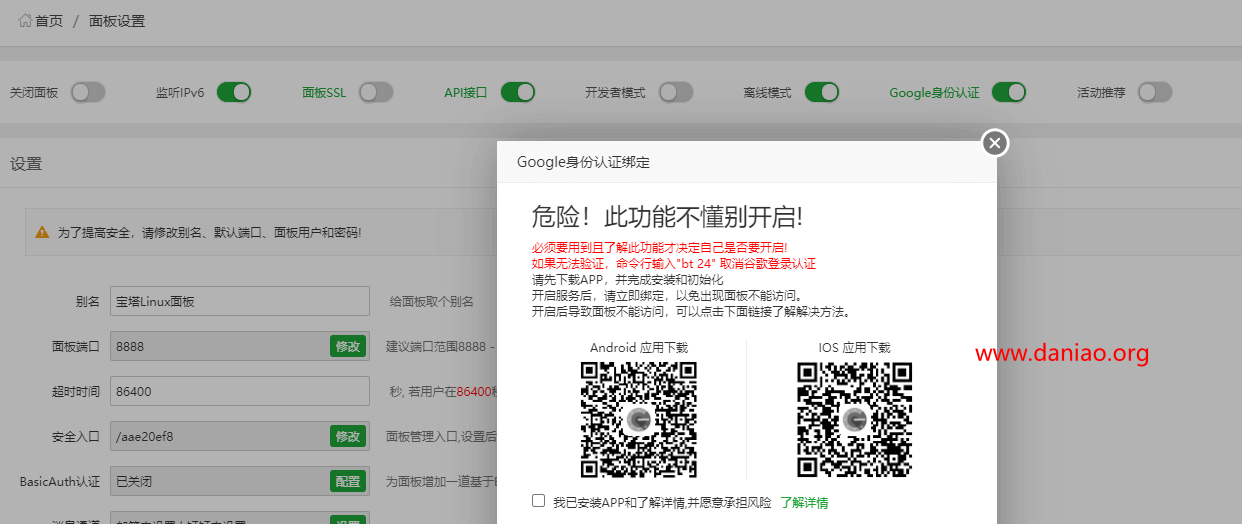This screenshot has width=1242, height=524.
Task: Click the red "bt 24" warning line
Action: (x=674, y=264)
